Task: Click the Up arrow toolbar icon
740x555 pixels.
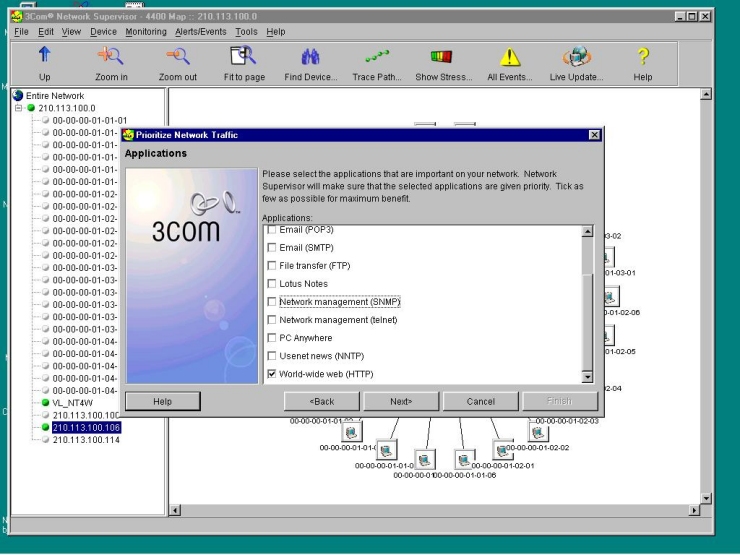Action: [x=45, y=58]
